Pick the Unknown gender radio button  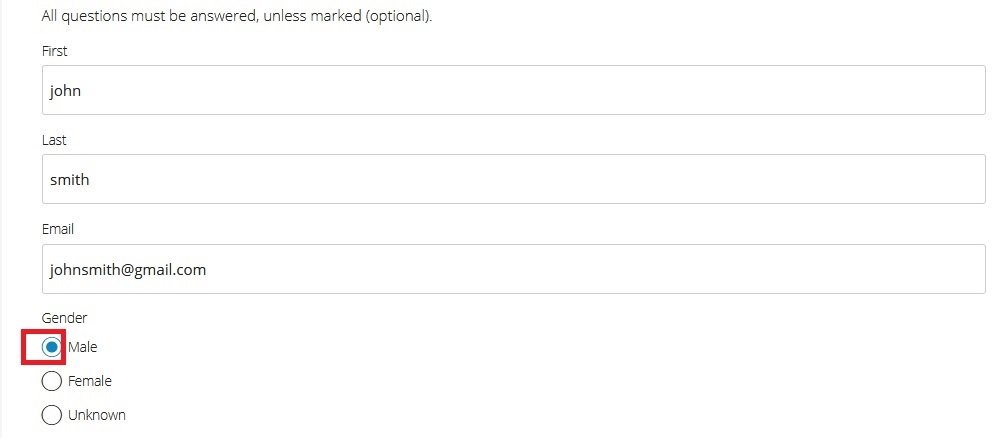(52, 414)
